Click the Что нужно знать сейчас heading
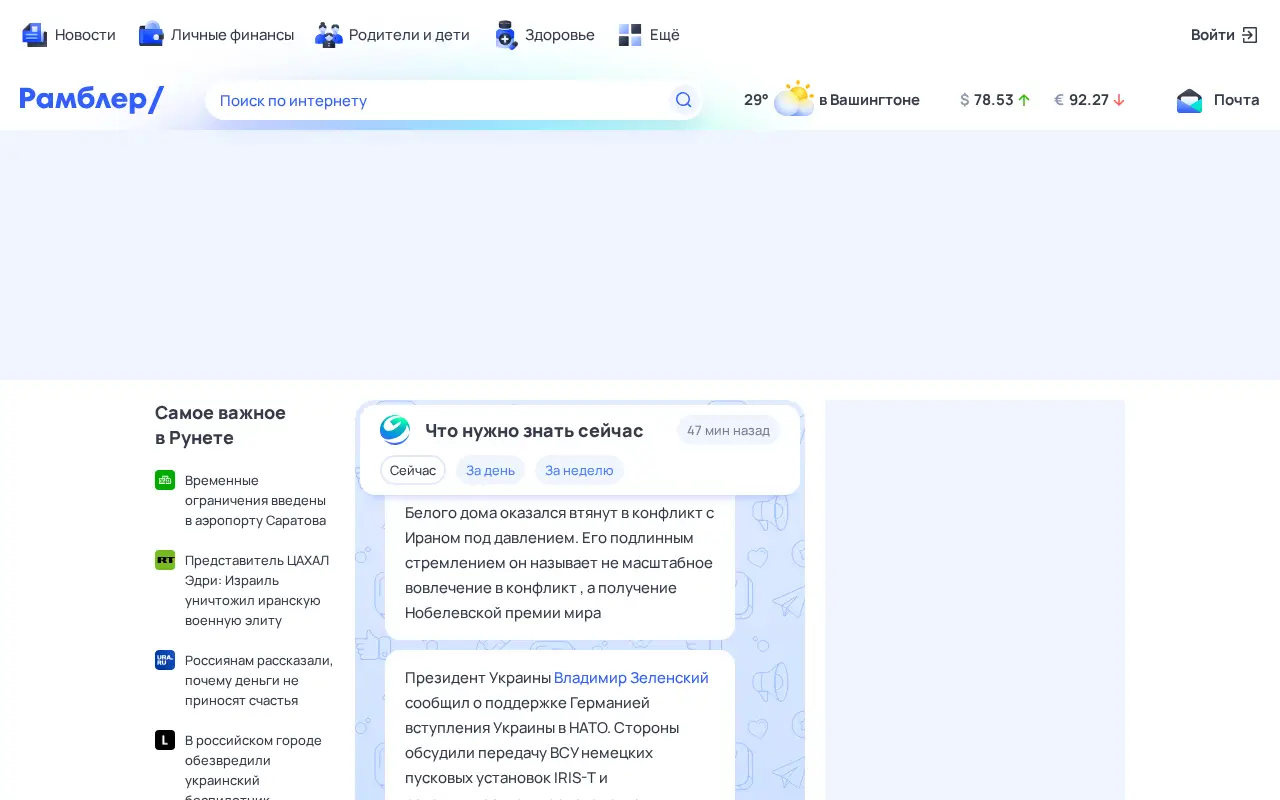 pyautogui.click(x=534, y=430)
